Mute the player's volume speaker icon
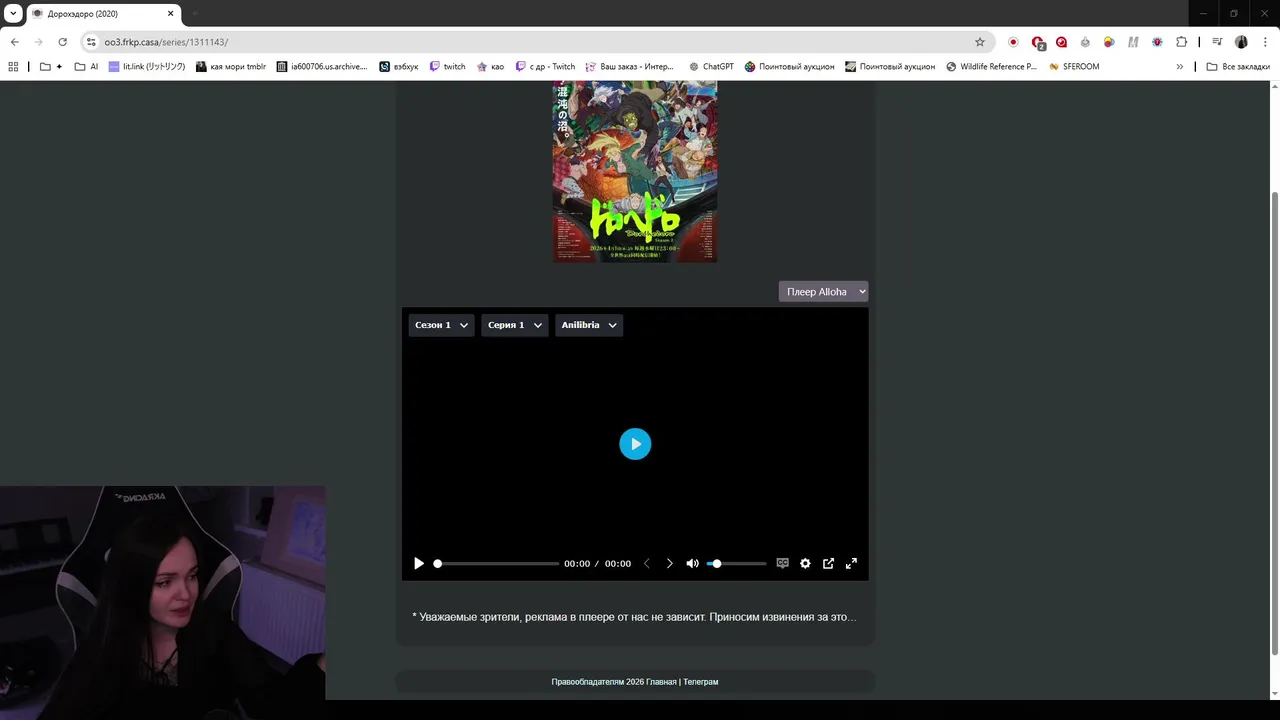This screenshot has height=720, width=1280. (x=692, y=564)
